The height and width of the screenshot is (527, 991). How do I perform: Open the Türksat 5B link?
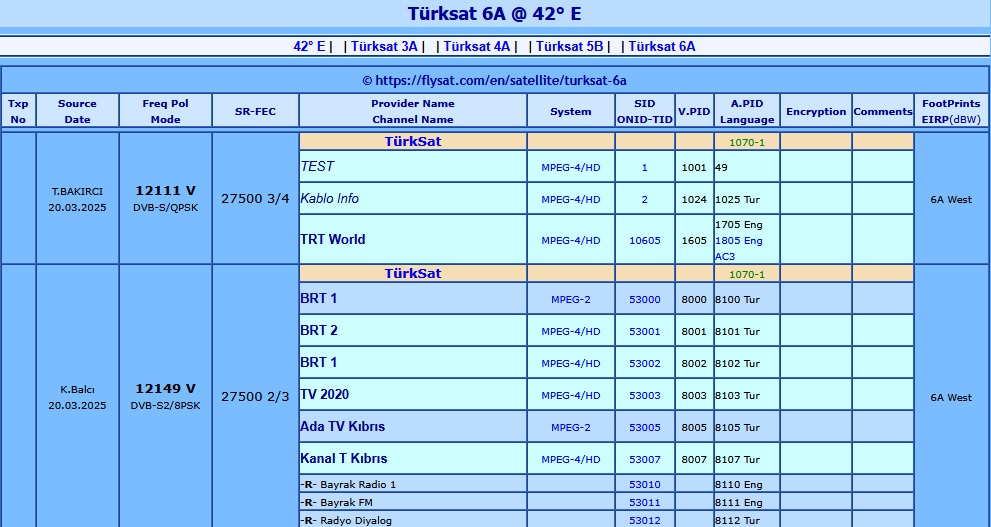pyautogui.click(x=569, y=46)
